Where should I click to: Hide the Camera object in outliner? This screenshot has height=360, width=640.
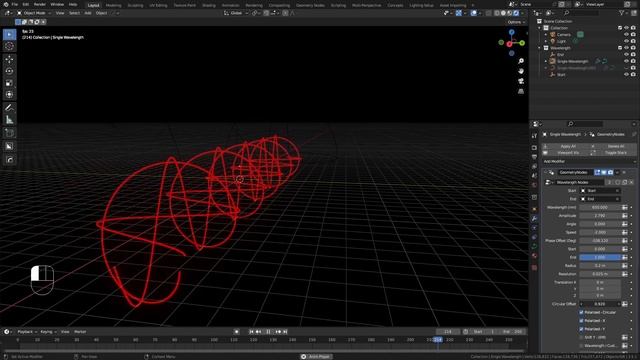[626, 35]
